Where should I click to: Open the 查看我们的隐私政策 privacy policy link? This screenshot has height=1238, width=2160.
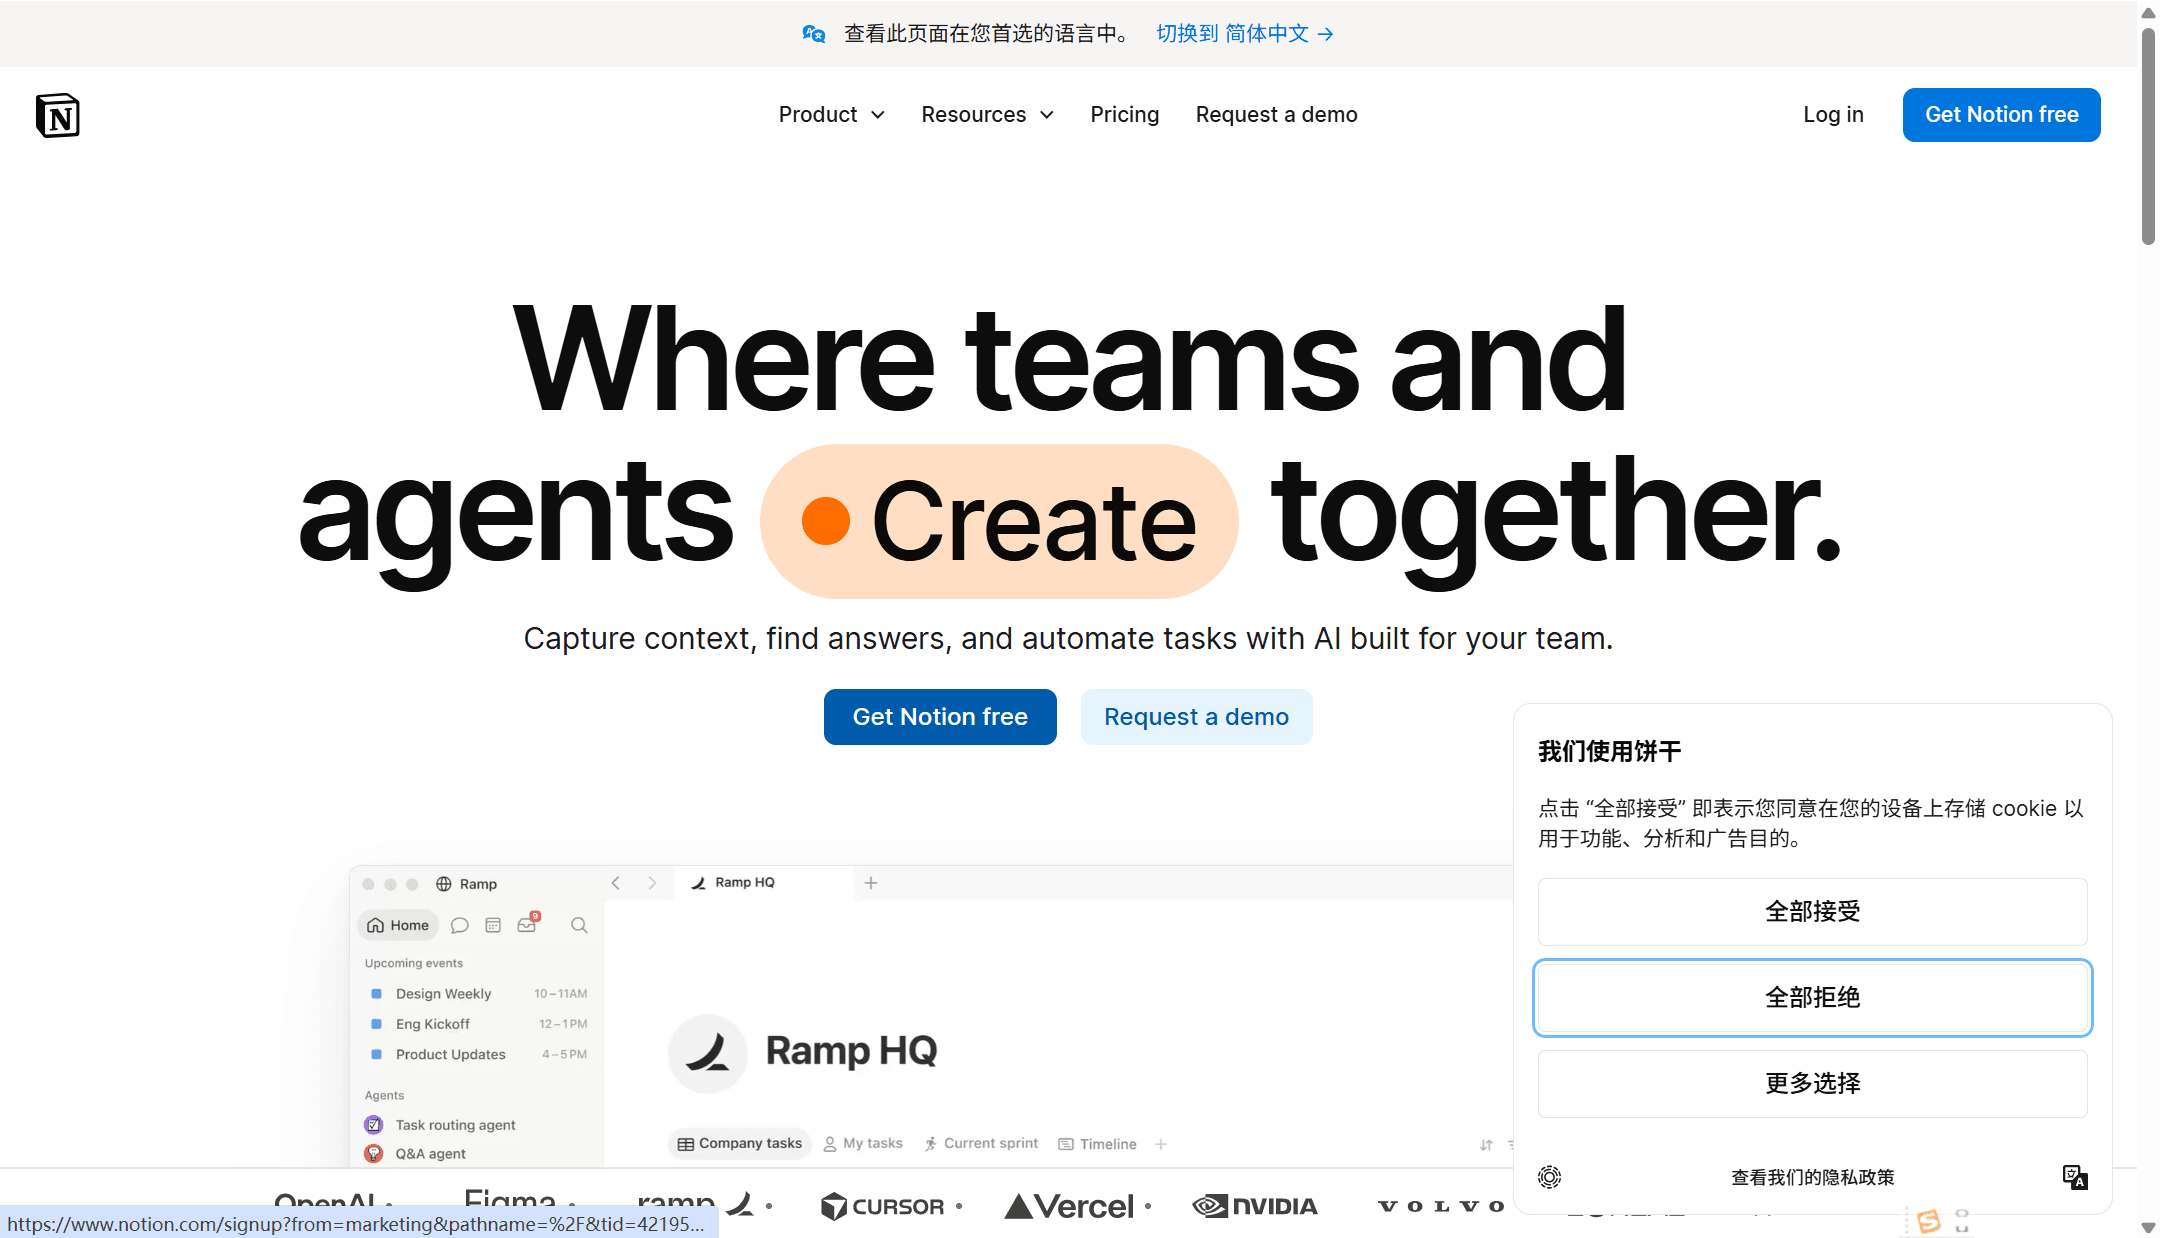point(1813,1178)
